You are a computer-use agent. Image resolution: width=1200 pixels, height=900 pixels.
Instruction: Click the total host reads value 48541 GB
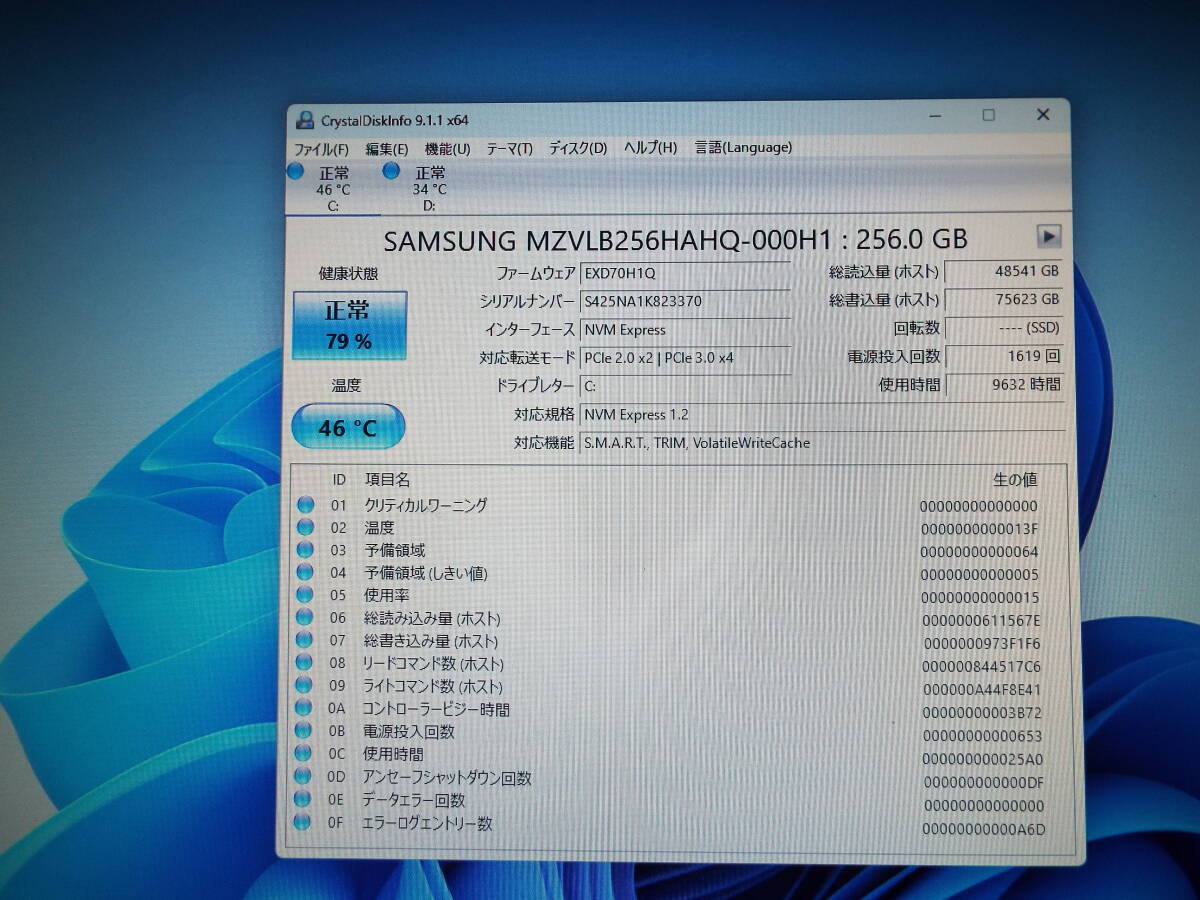(1004, 271)
